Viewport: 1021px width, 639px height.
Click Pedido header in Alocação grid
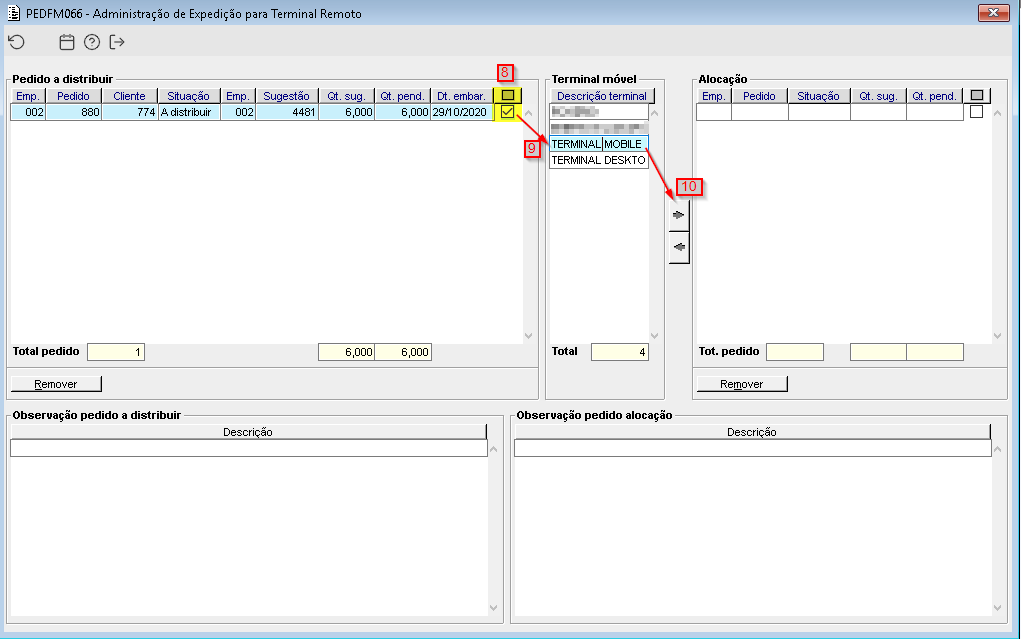pos(759,96)
